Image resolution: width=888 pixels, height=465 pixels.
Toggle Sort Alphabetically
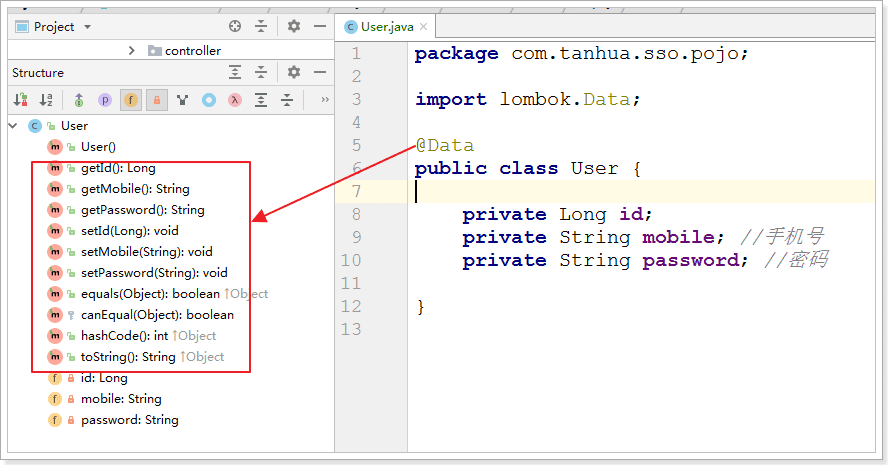pyautogui.click(x=46, y=100)
